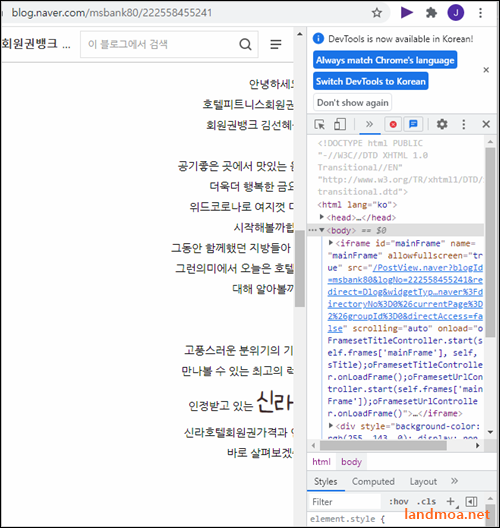Expand the mainFrame iframe node
500x528 pixels.
(x=331, y=243)
